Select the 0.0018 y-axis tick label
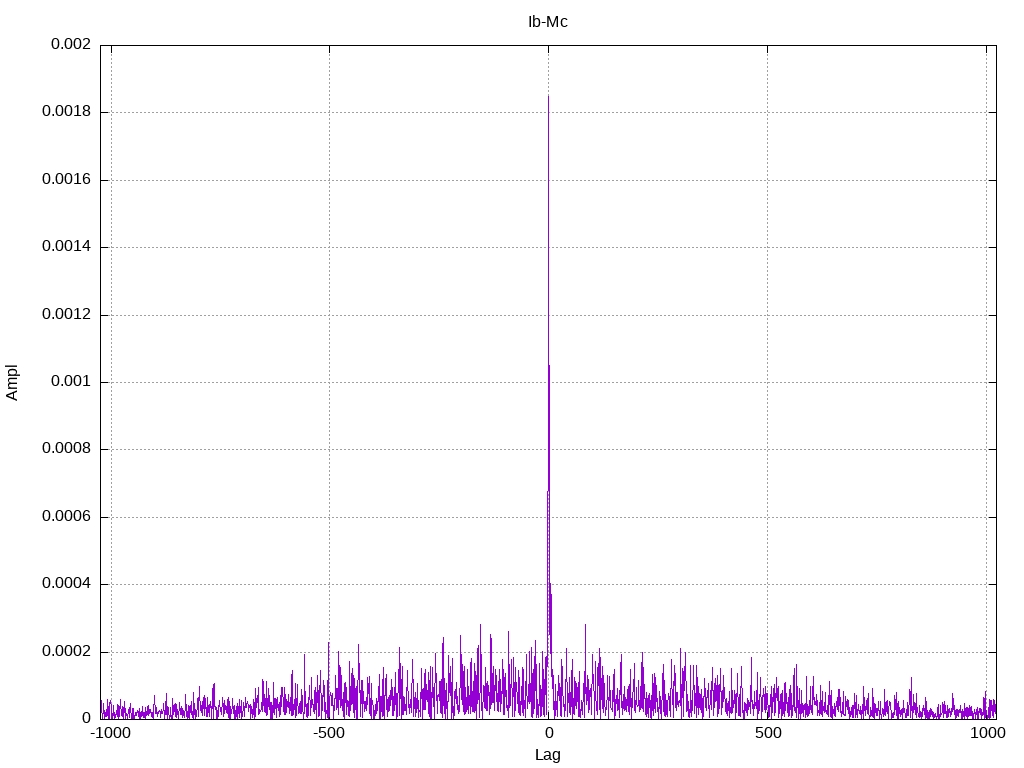Image resolution: width=1024 pixels, height=768 pixels. pyautogui.click(x=66, y=112)
